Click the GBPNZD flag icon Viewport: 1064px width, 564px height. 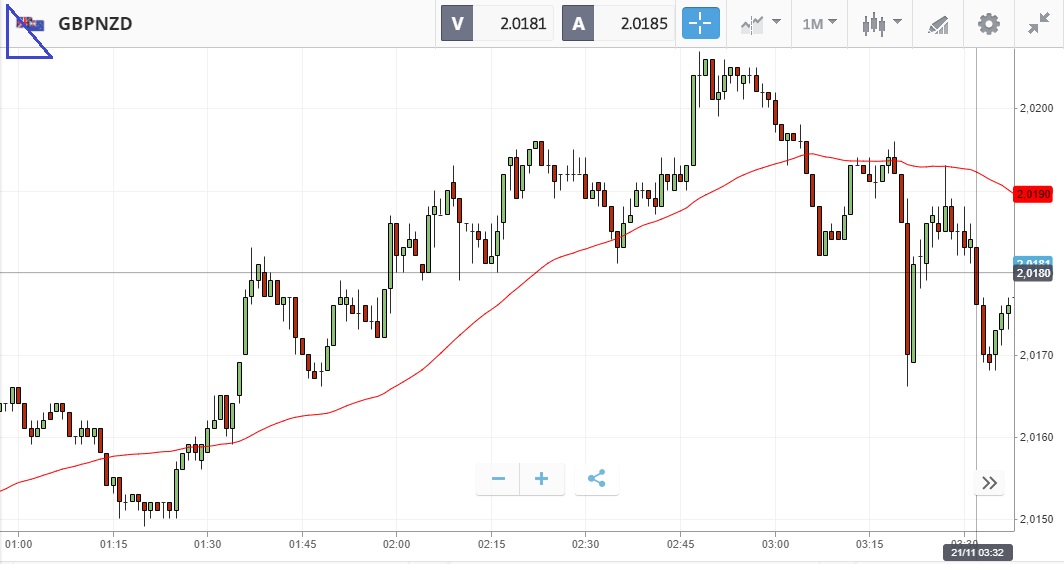click(29, 23)
